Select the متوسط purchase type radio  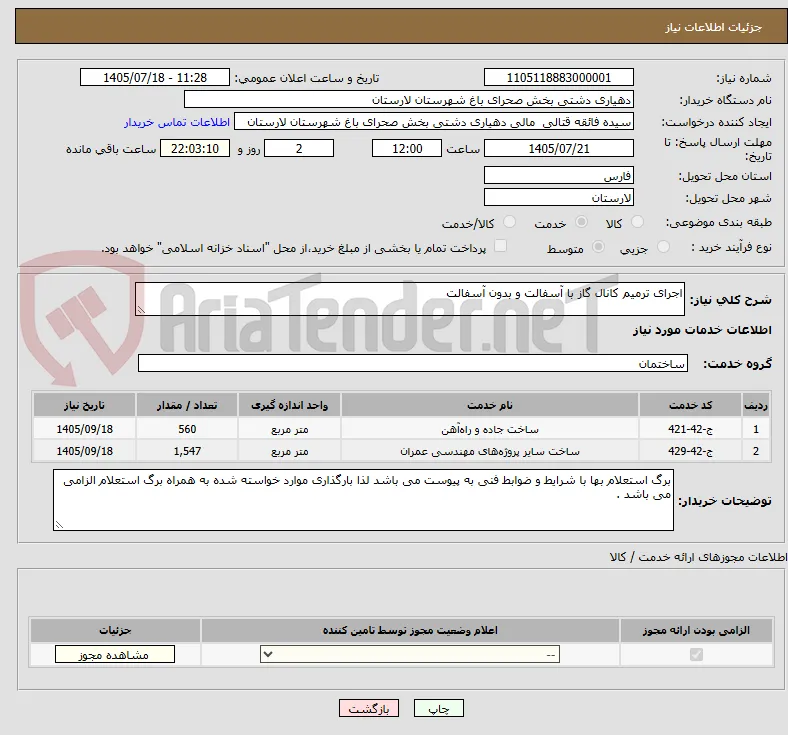[598, 247]
